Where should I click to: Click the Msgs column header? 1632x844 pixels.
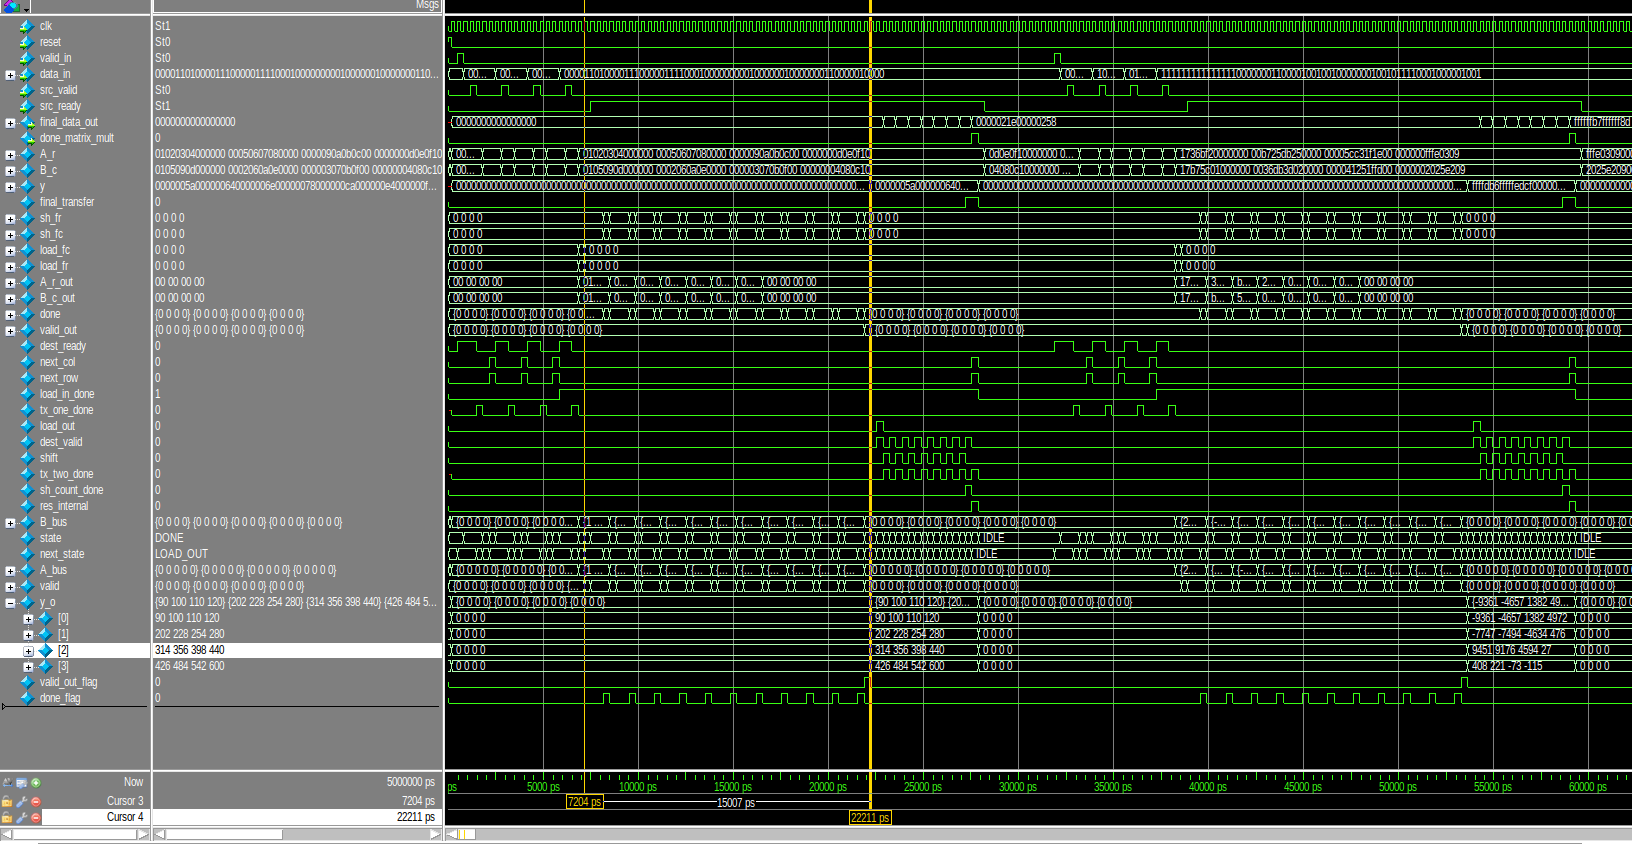click(x=427, y=6)
